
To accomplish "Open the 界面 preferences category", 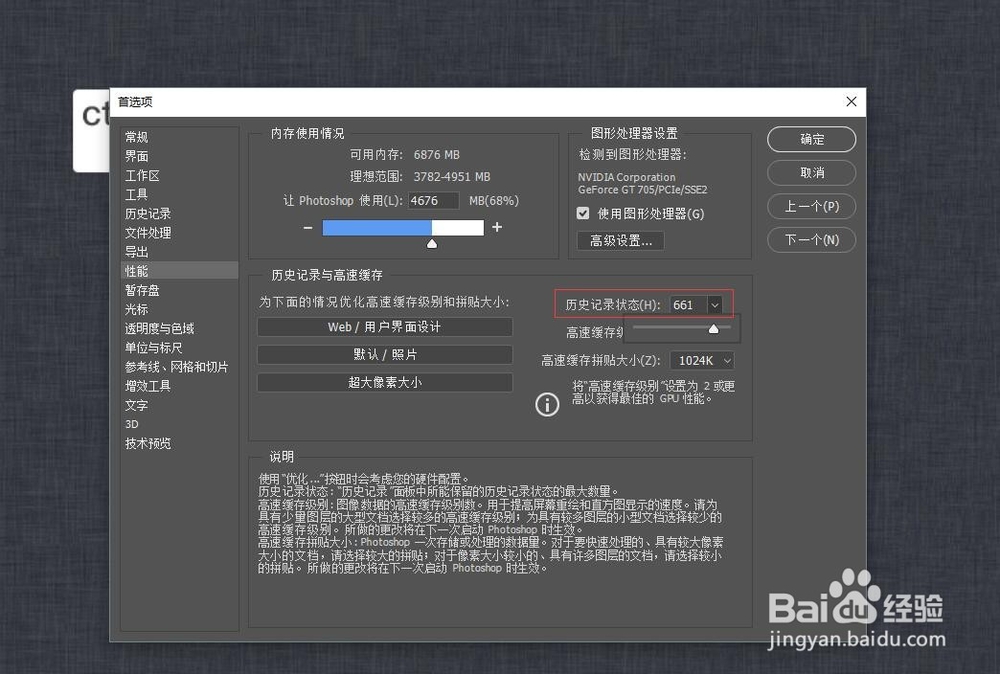I will tap(136, 156).
